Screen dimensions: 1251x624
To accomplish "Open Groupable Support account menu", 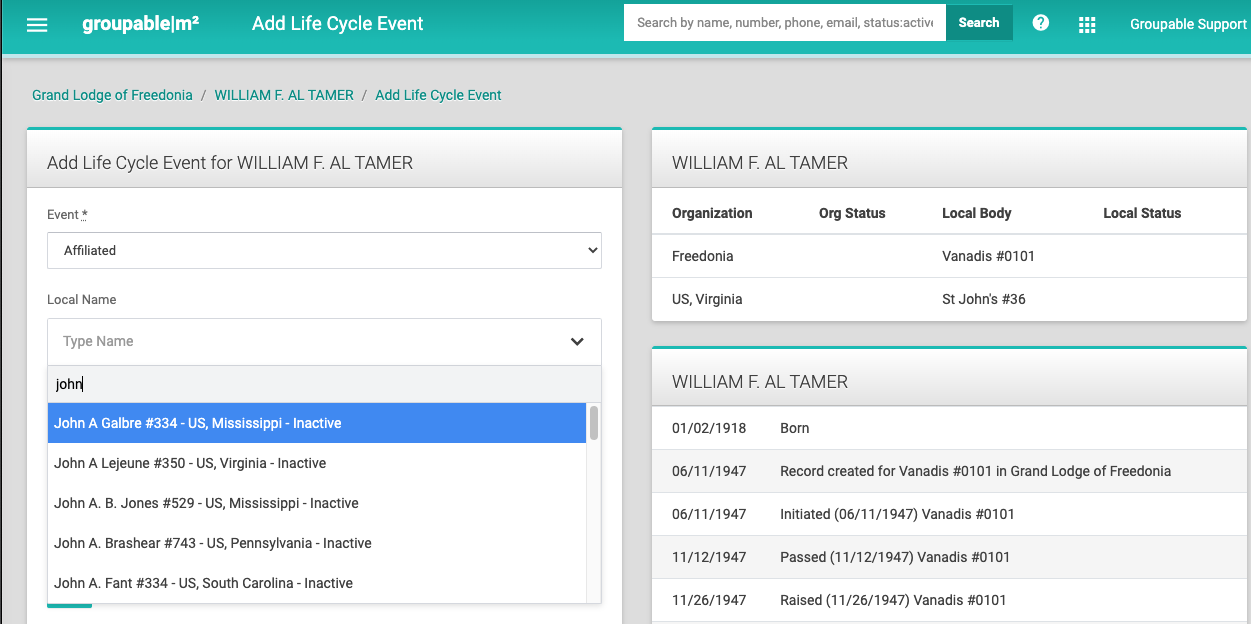I will pyautogui.click(x=1188, y=24).
